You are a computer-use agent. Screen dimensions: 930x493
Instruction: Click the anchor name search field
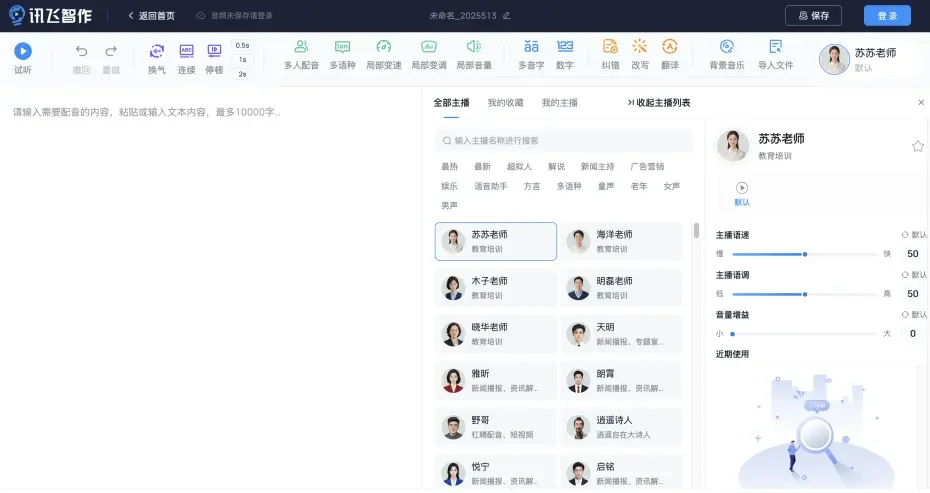[x=563, y=141]
